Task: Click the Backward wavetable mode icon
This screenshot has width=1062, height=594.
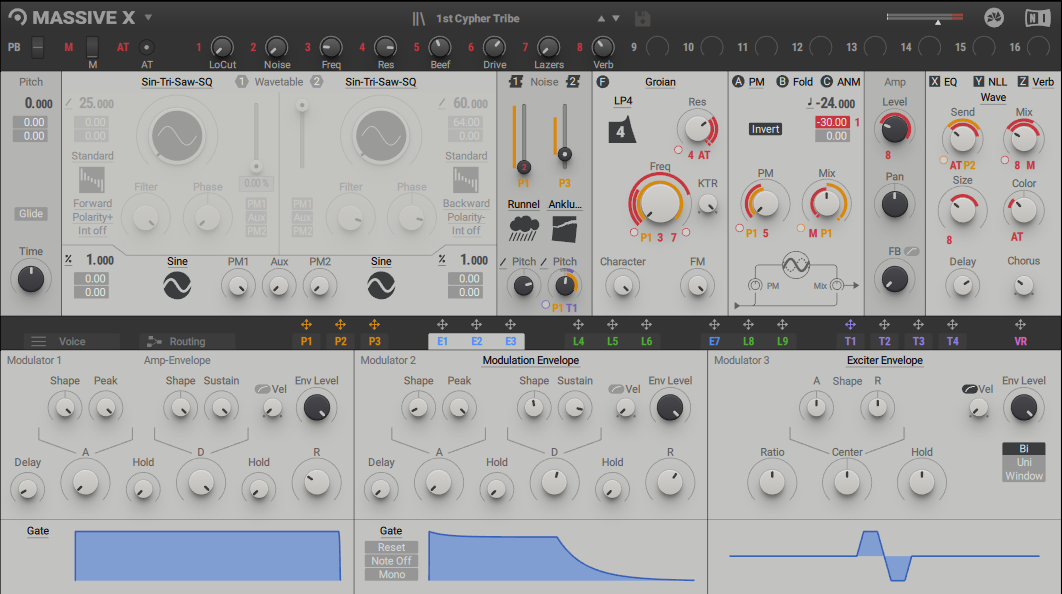Action: 465,181
